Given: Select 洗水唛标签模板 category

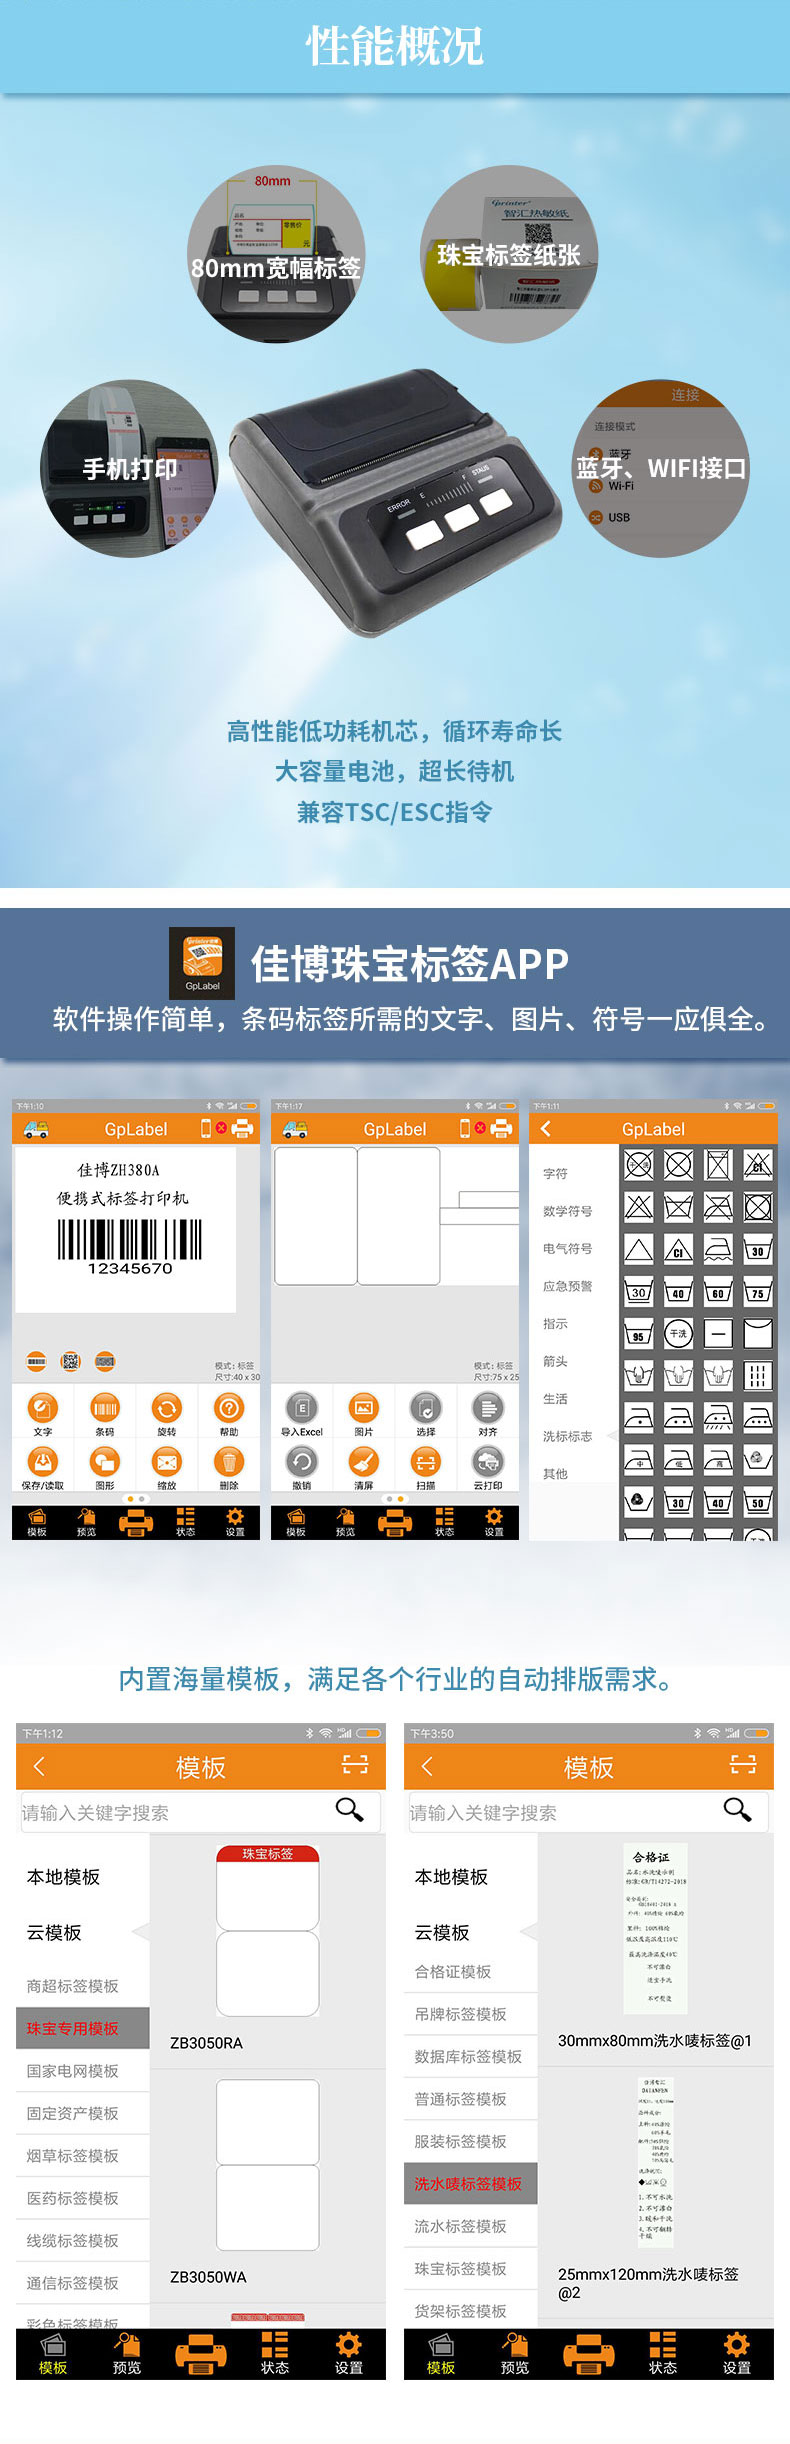Looking at the screenshot, I should [x=470, y=2184].
